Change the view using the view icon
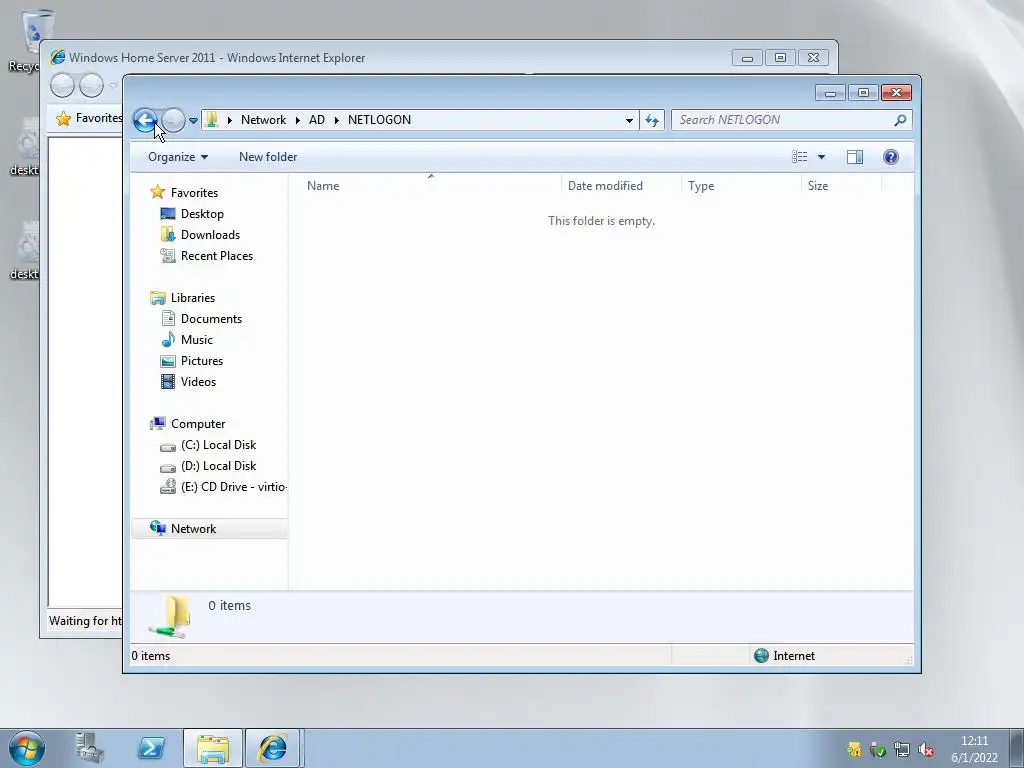Image resolution: width=1024 pixels, height=768 pixels. coord(799,157)
